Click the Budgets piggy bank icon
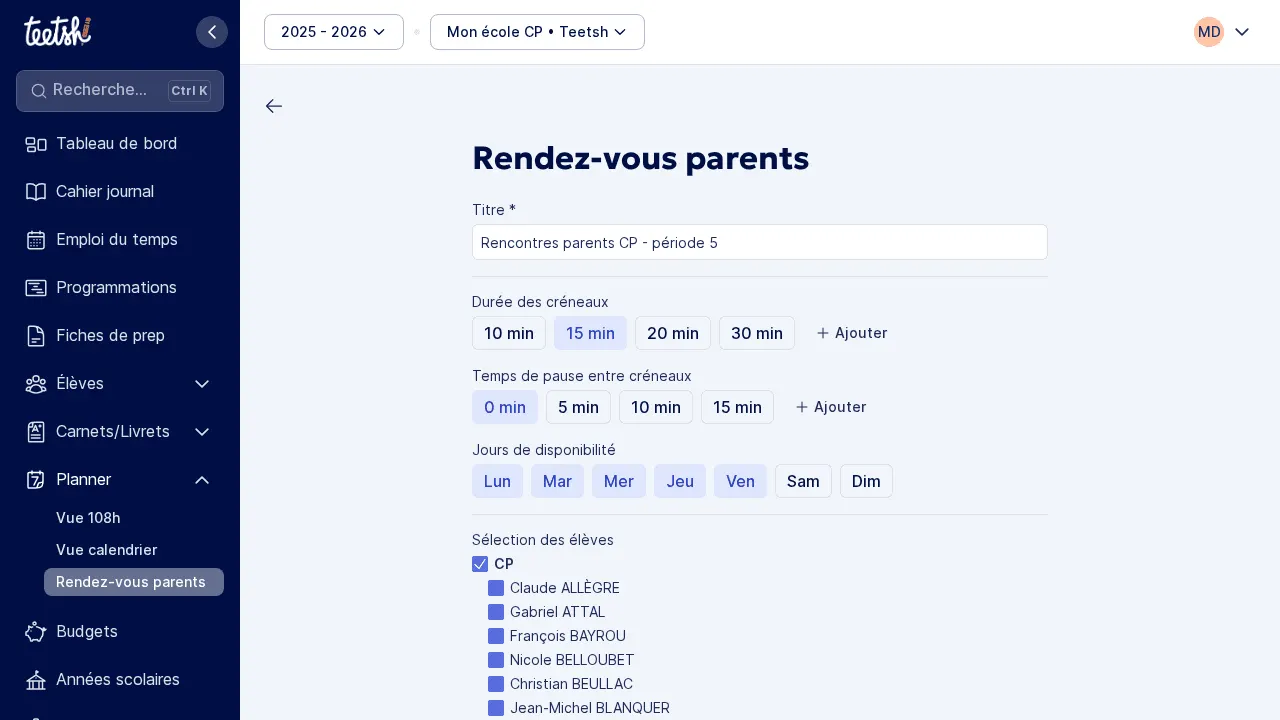This screenshot has height=720, width=1280. [36, 632]
